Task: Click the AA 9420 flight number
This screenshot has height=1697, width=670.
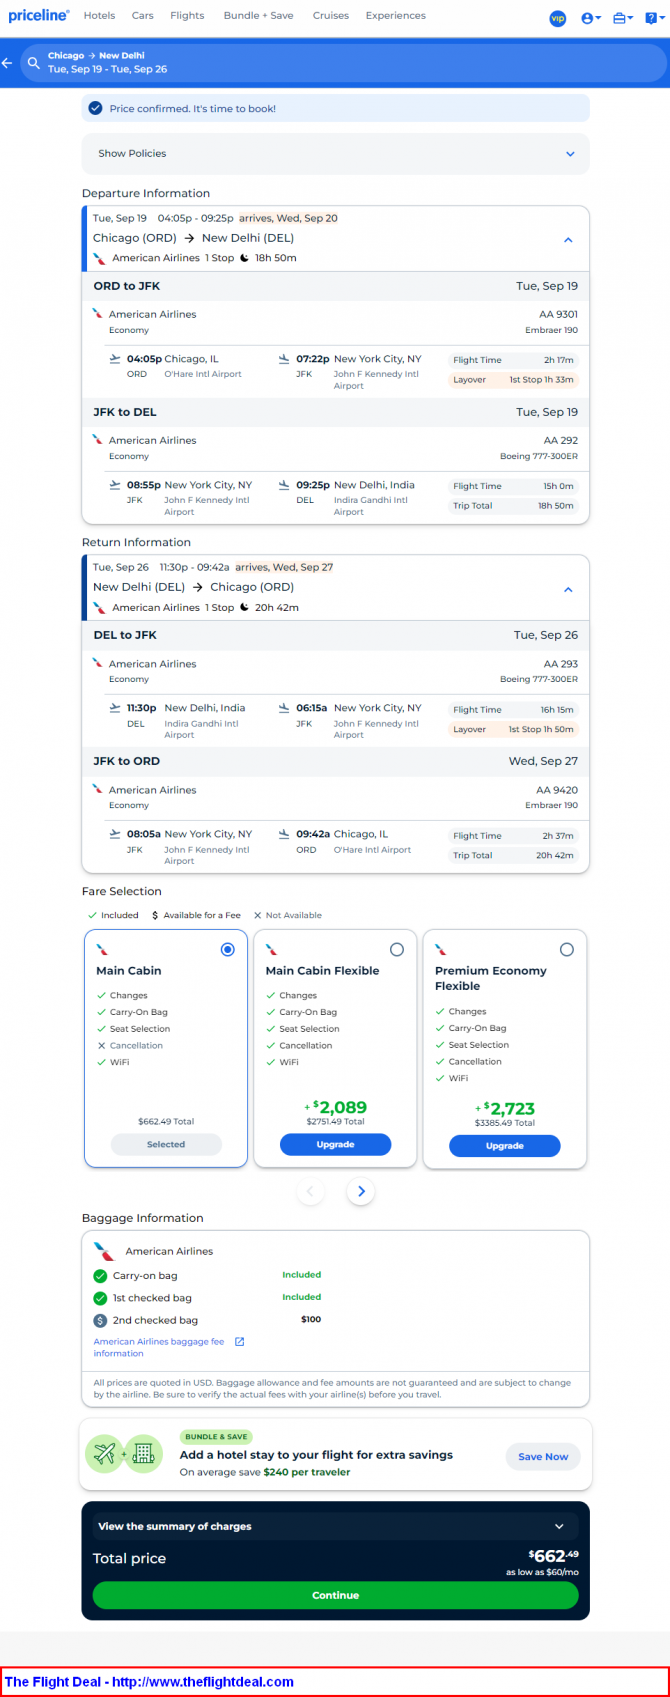Action: click(558, 790)
